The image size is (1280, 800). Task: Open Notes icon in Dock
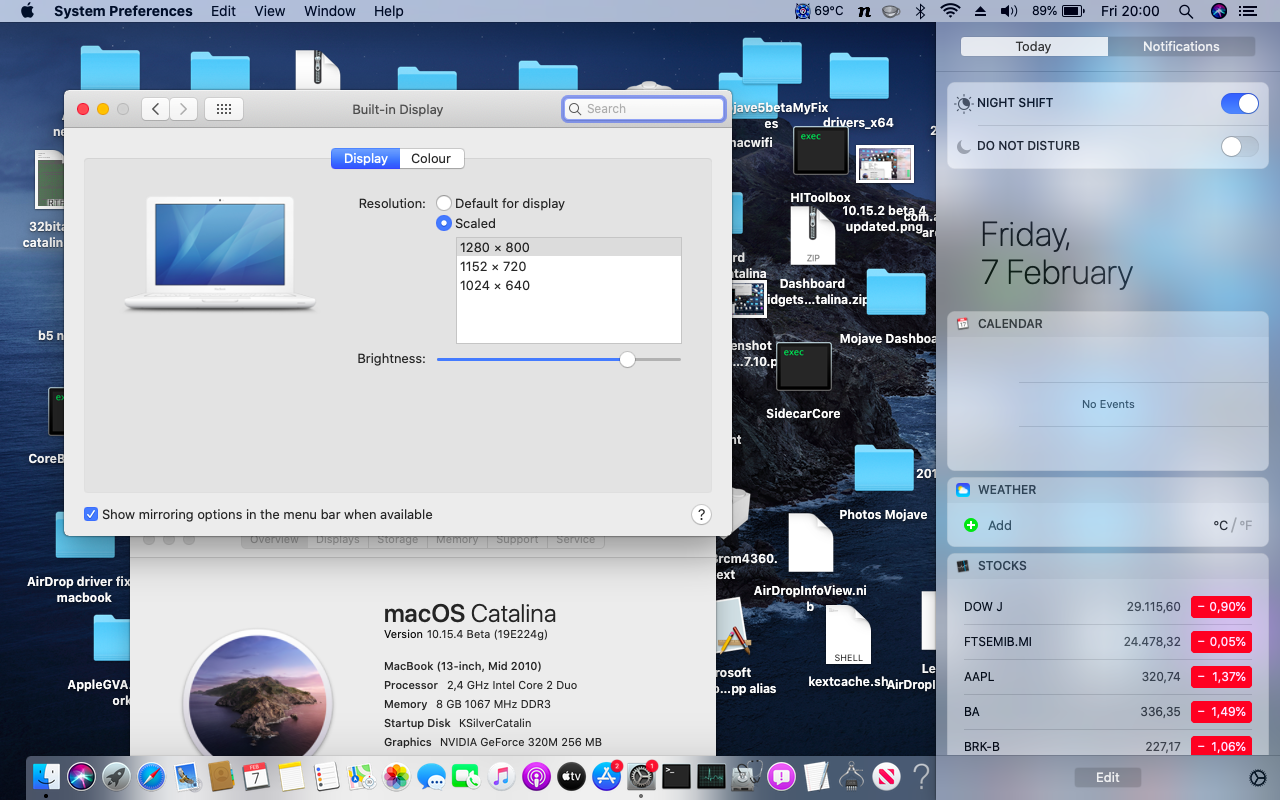click(291, 775)
